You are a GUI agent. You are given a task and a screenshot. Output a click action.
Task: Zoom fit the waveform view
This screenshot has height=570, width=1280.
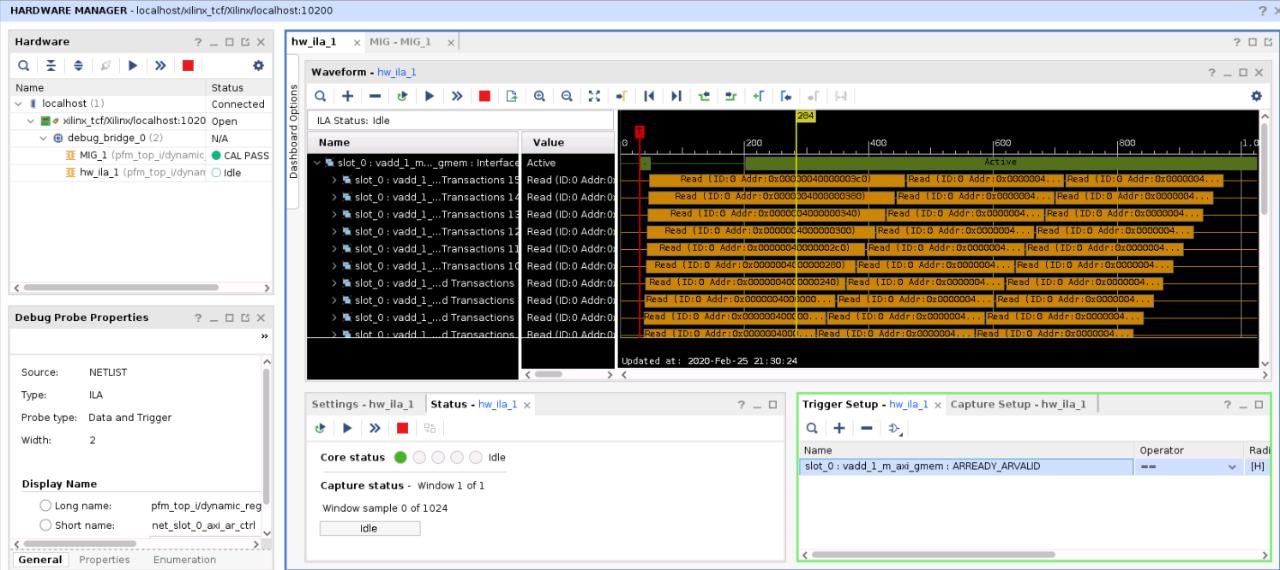coord(593,96)
